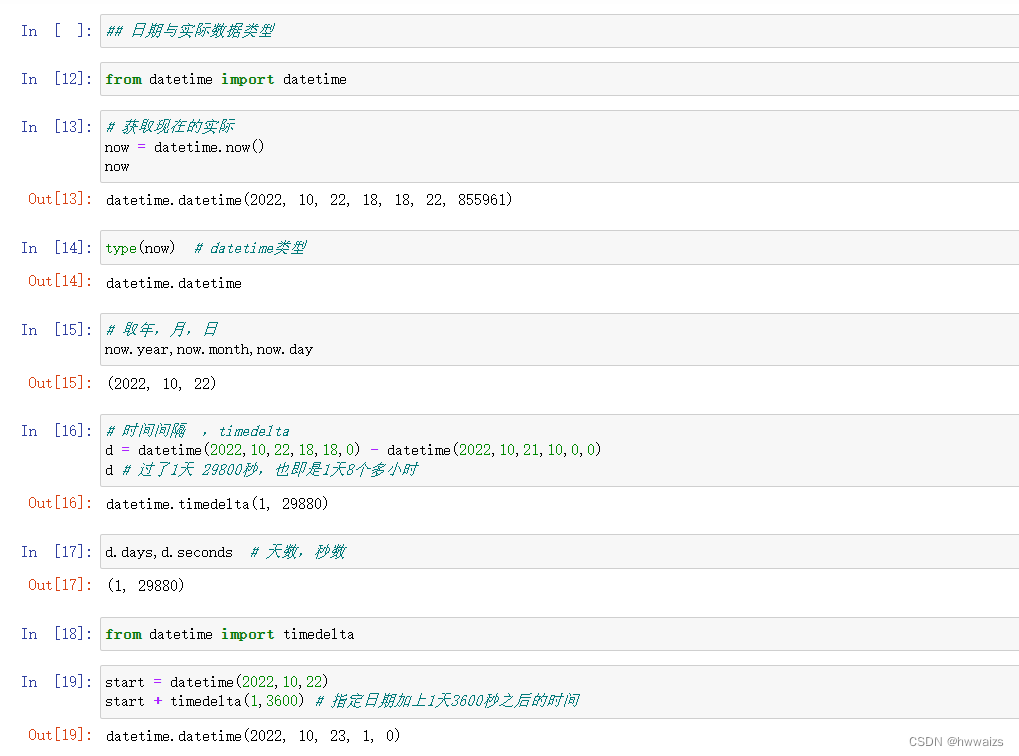The width and height of the screenshot is (1019, 756).
Task: Click the line 'now.year,now.month,now.day'
Action: (209, 350)
